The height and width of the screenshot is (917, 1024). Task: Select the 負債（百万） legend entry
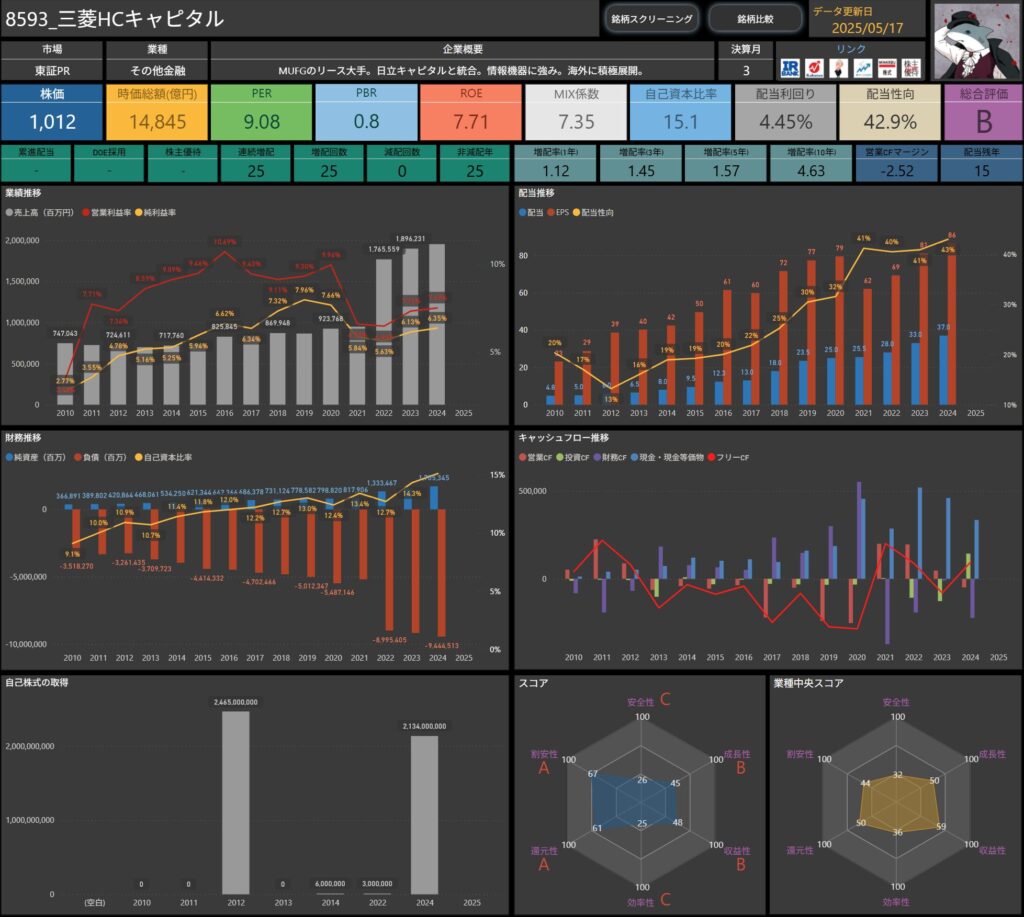pos(101,457)
